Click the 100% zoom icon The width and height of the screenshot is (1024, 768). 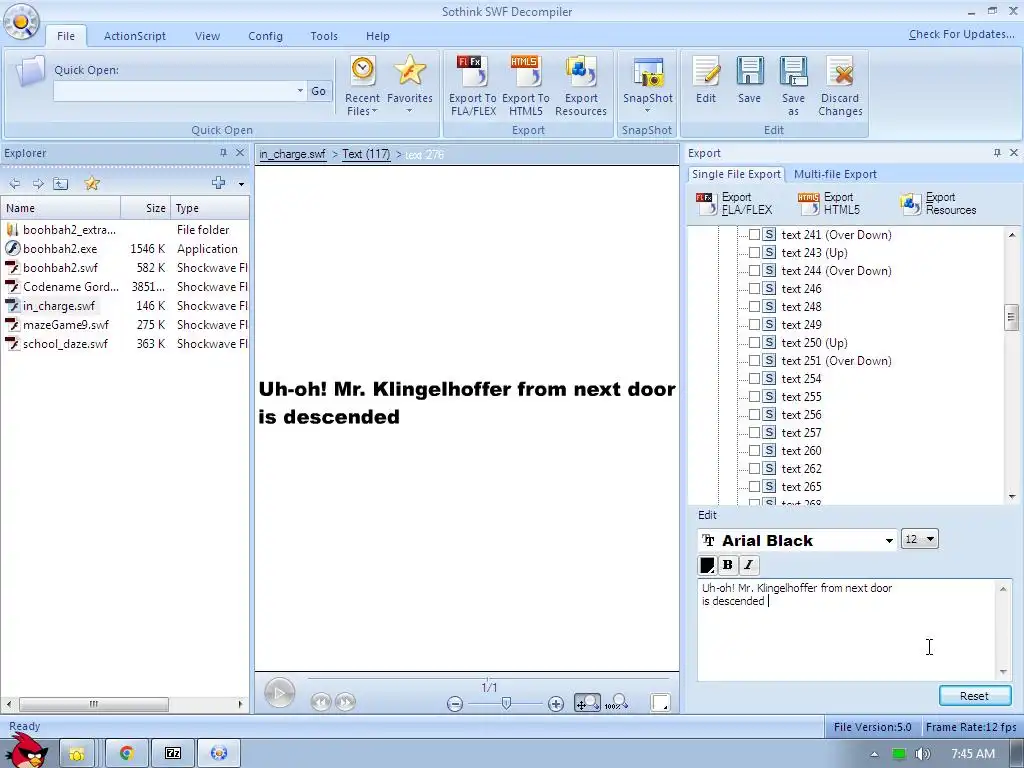point(616,703)
